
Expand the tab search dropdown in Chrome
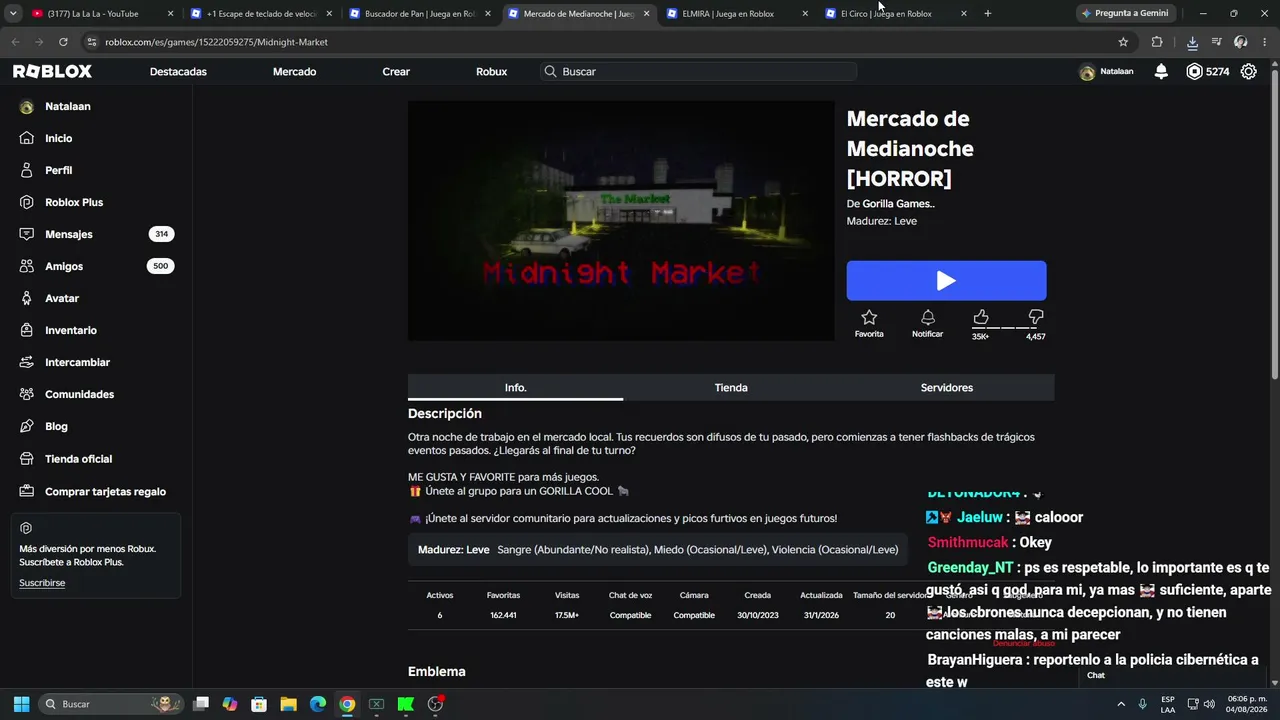pyautogui.click(x=13, y=14)
